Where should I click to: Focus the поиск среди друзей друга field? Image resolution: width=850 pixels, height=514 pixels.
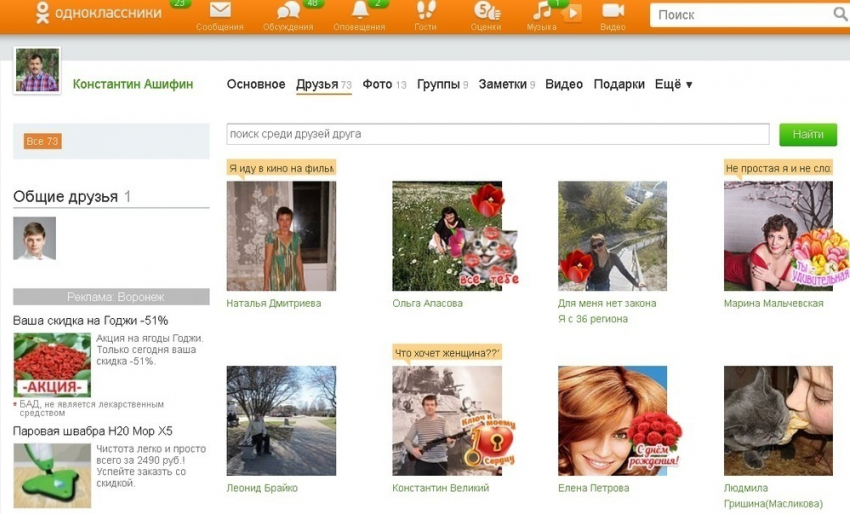pyautogui.click(x=498, y=134)
